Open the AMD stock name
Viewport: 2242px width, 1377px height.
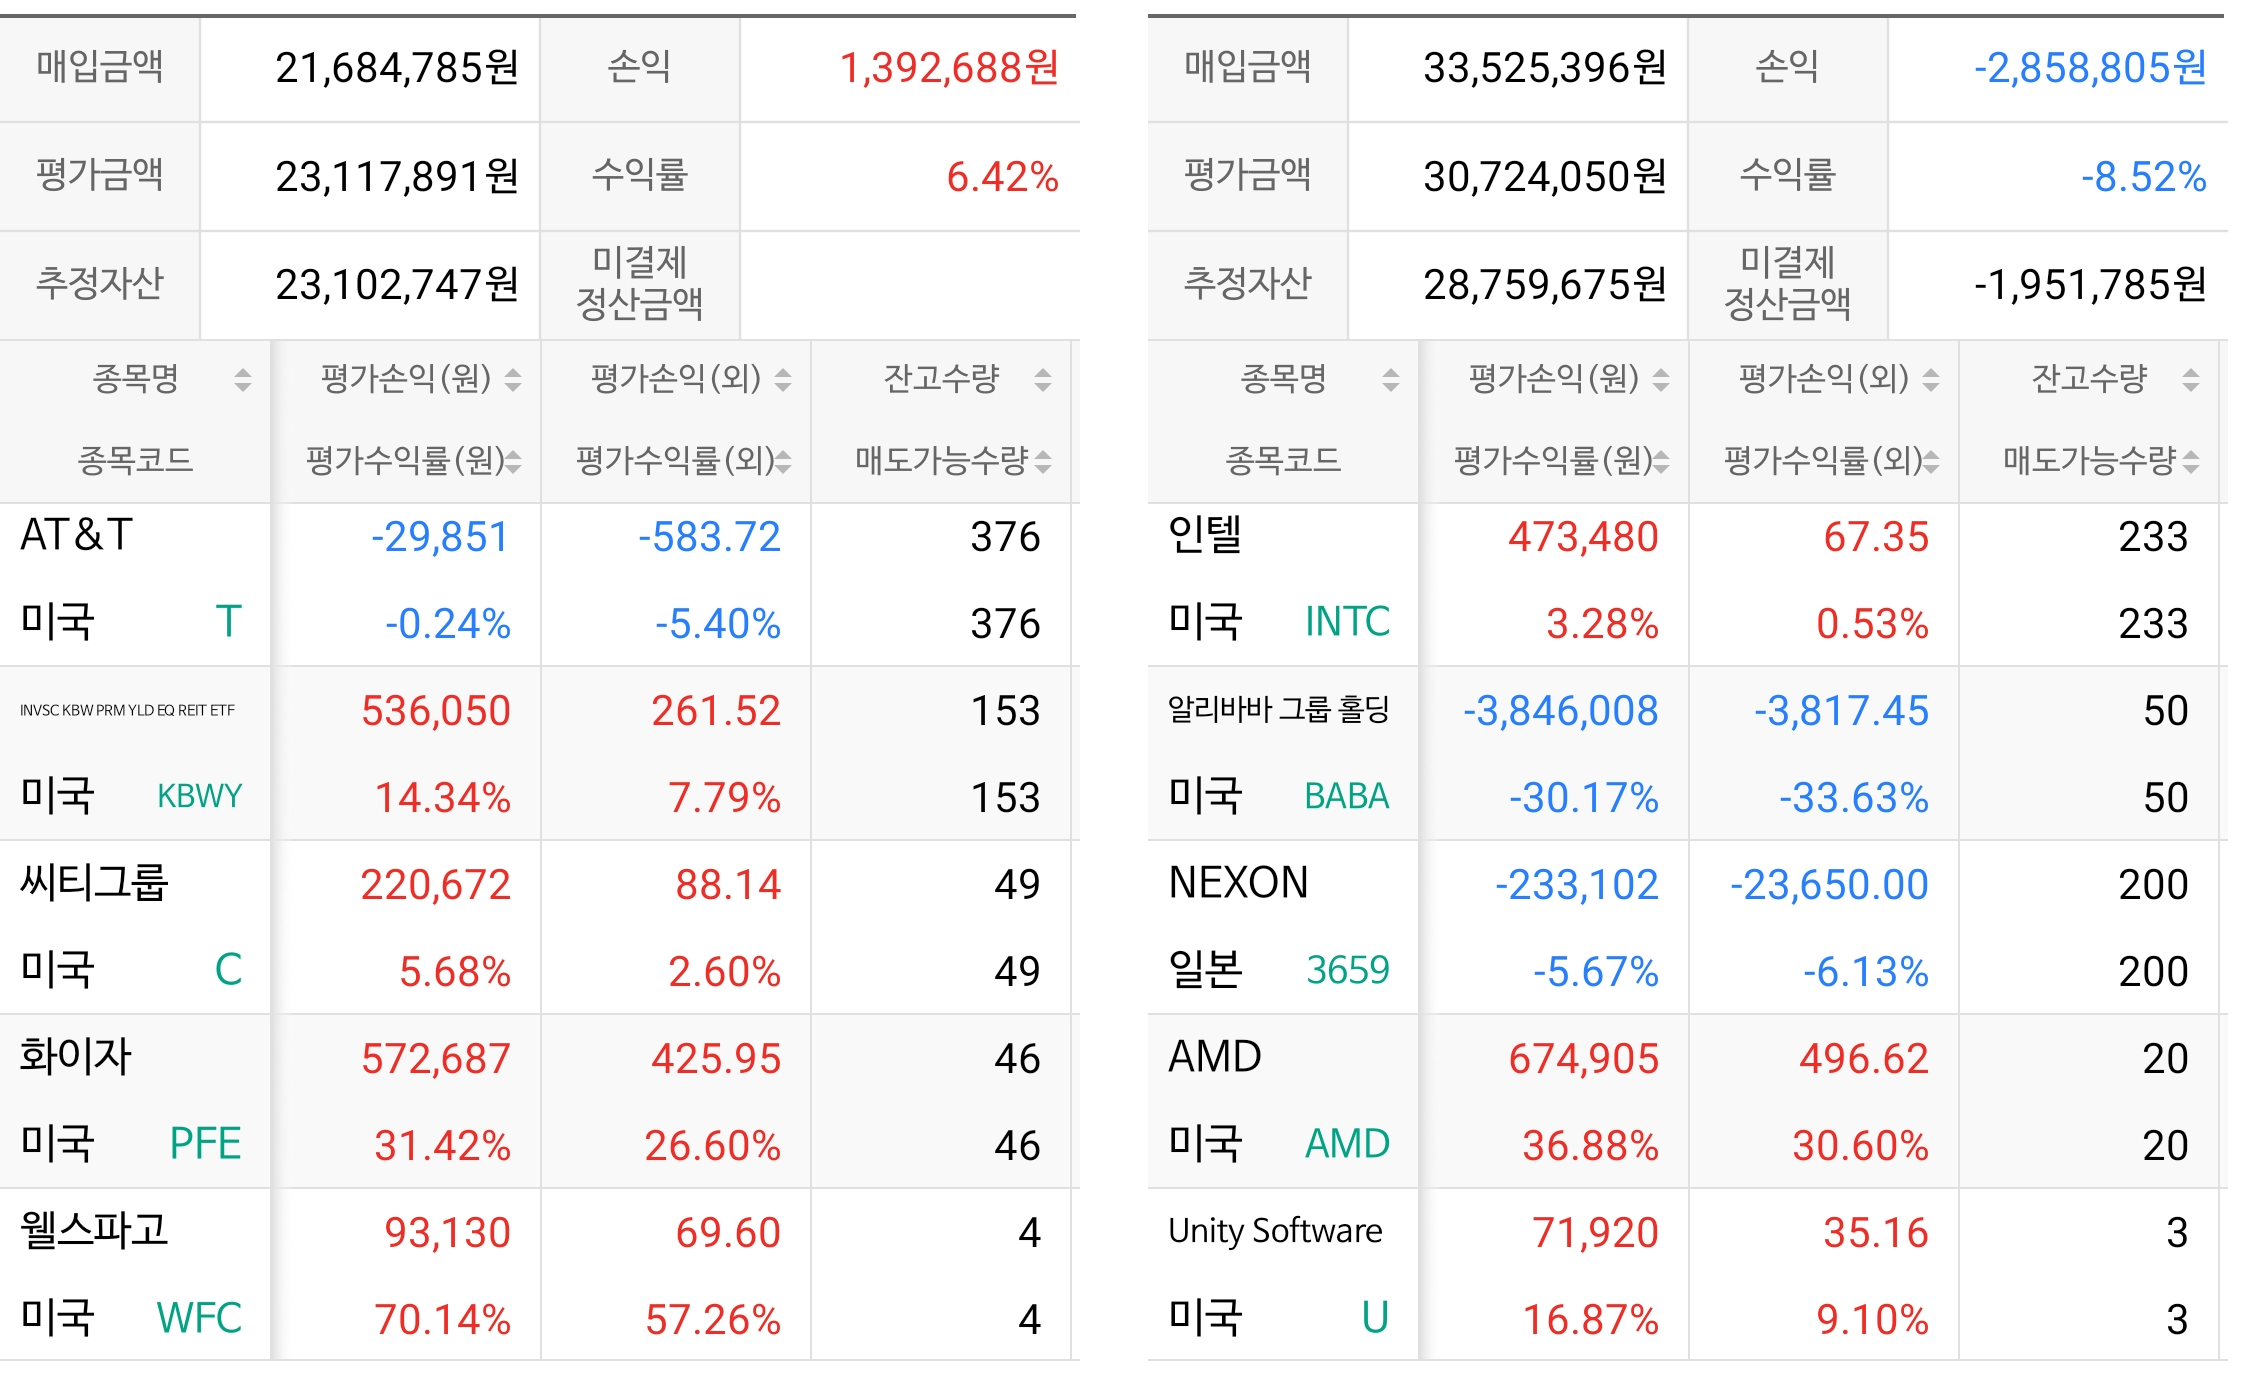coord(1215,1057)
